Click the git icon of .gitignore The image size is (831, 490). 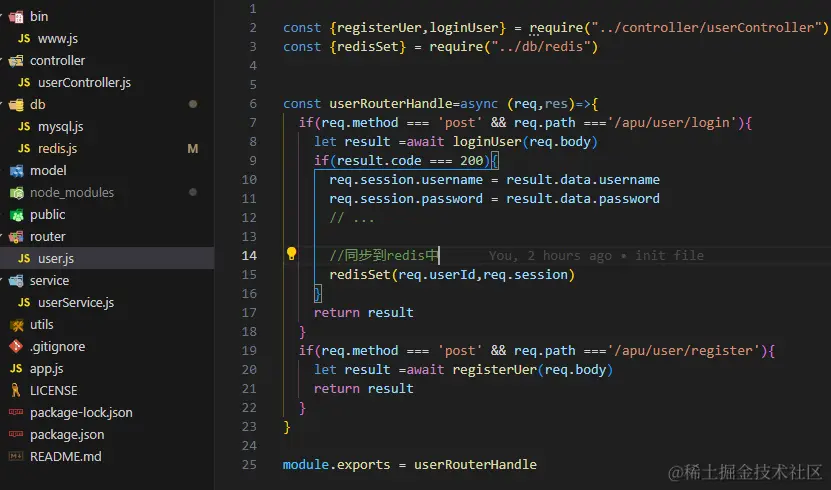(16, 346)
